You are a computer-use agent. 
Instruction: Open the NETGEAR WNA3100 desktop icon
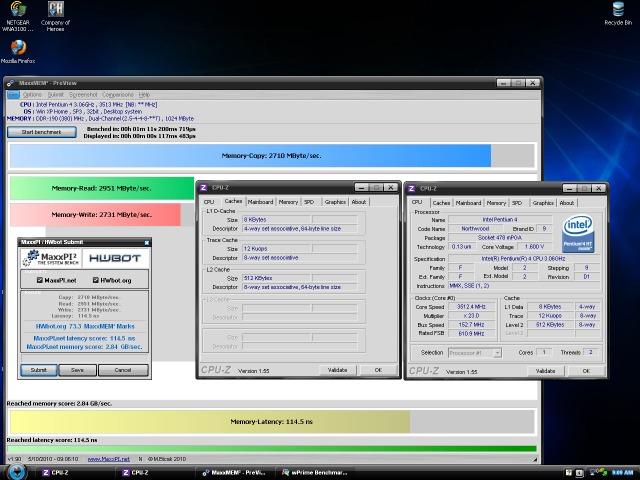pyautogui.click(x=18, y=16)
